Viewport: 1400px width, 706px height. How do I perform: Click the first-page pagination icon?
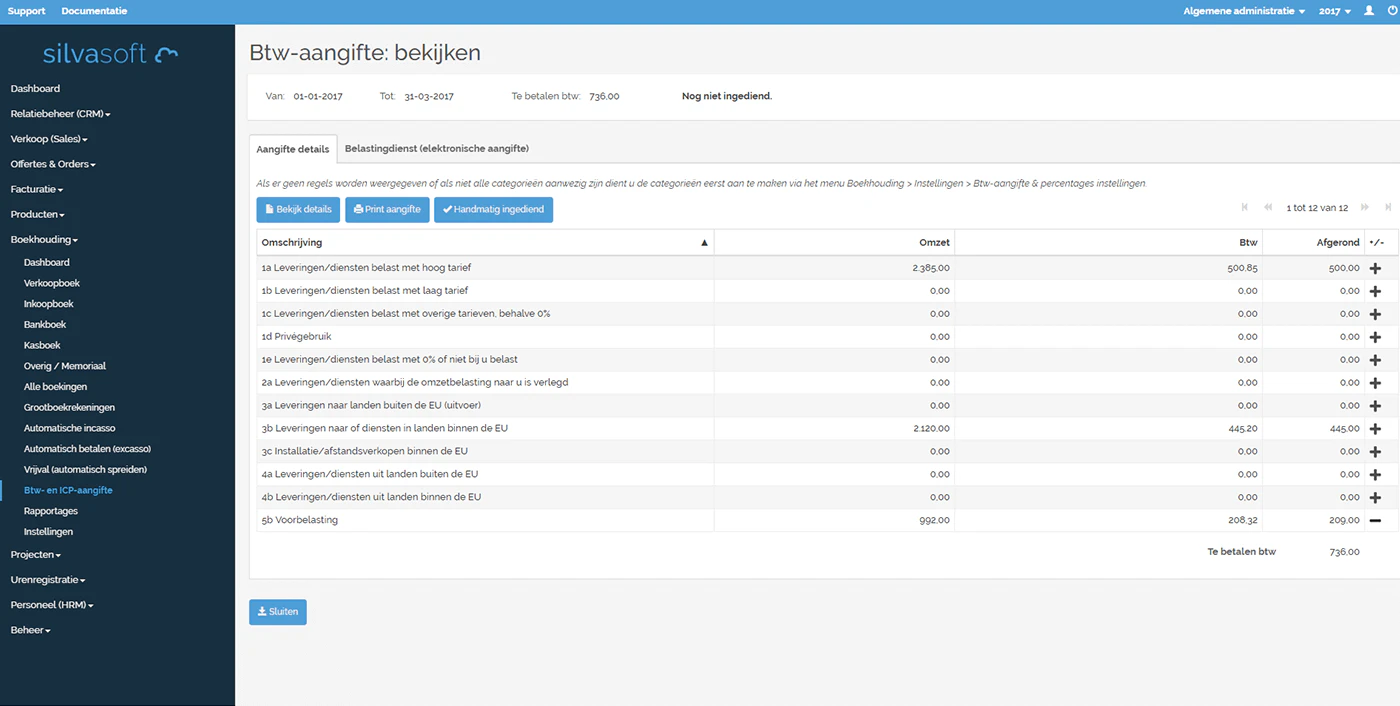coord(1244,207)
